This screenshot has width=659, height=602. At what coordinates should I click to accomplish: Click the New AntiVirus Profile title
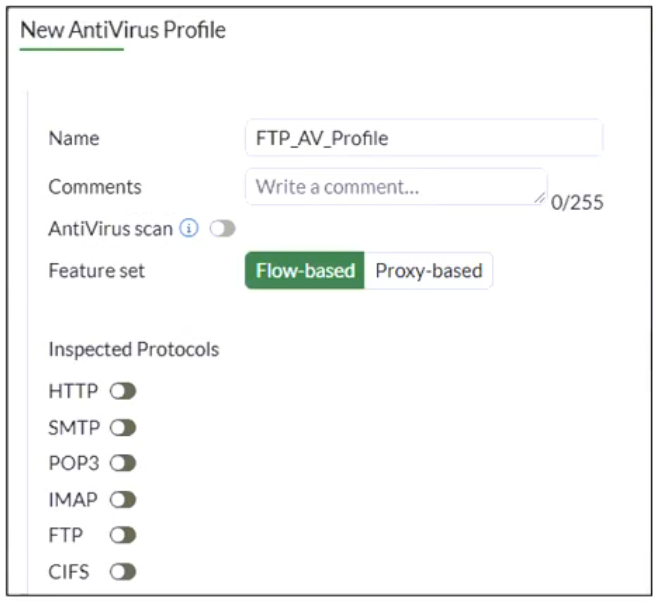[x=123, y=30]
